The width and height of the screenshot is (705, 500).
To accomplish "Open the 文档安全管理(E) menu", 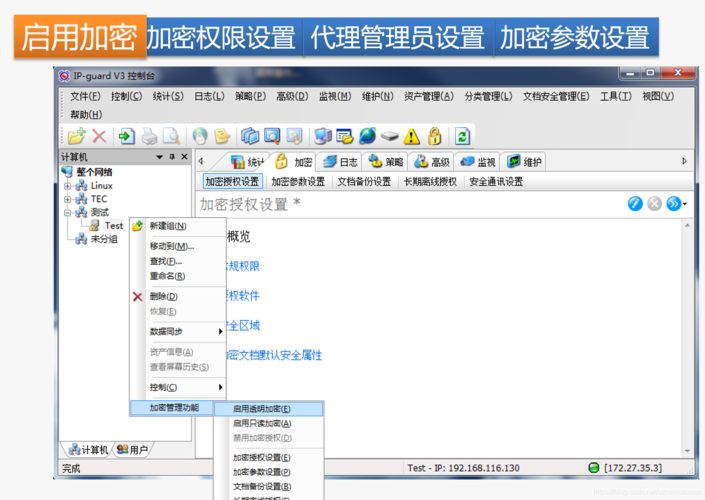I will point(556,96).
